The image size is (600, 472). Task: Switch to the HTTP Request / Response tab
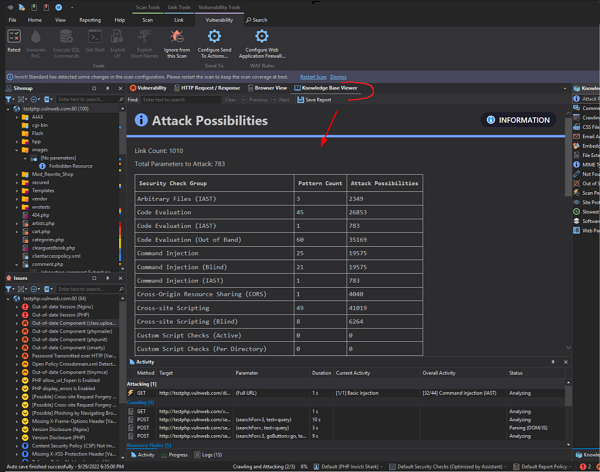point(208,88)
